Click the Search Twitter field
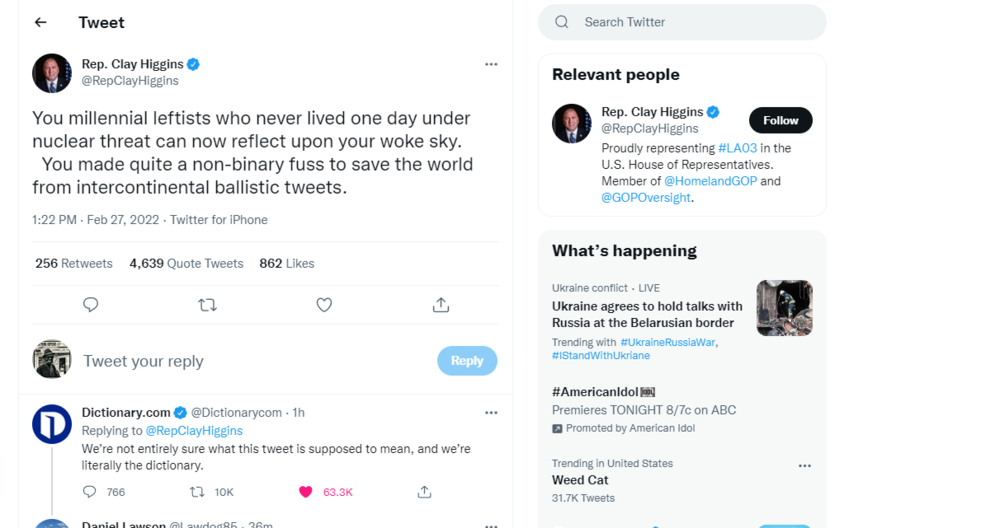This screenshot has height=528, width=1000. point(690,22)
